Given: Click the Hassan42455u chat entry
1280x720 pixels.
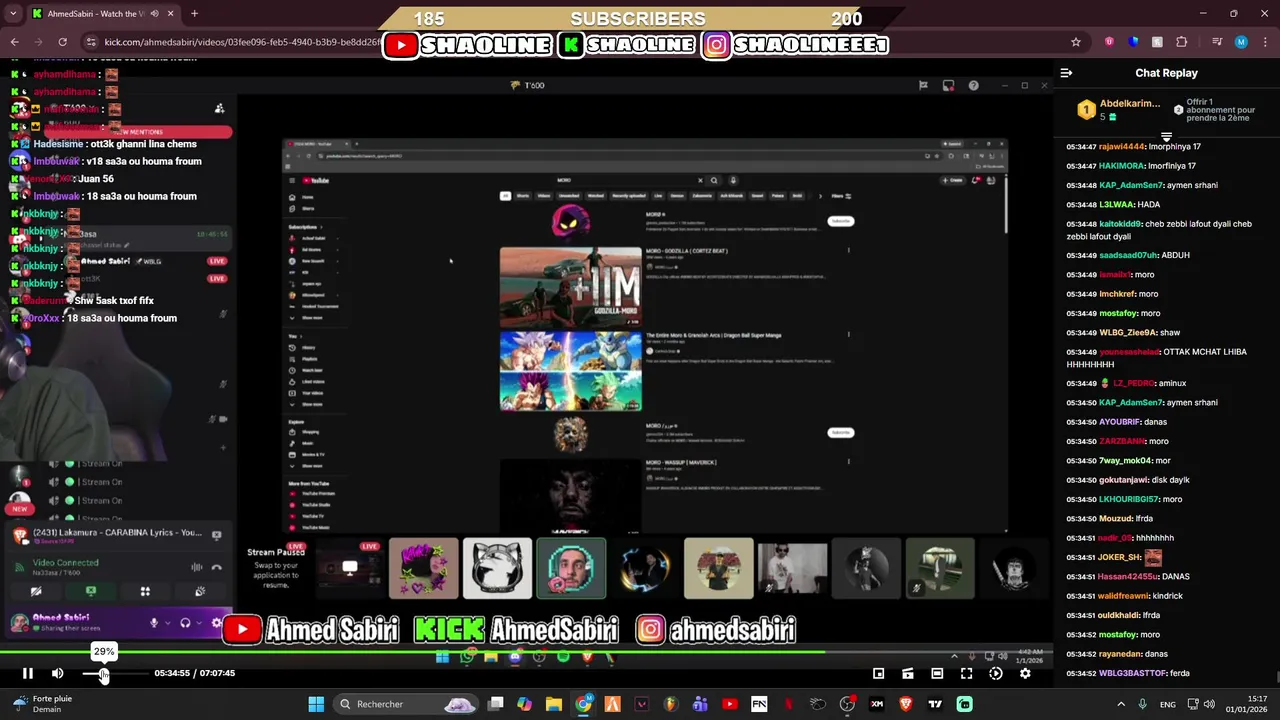Looking at the screenshot, I should click(x=1130, y=577).
